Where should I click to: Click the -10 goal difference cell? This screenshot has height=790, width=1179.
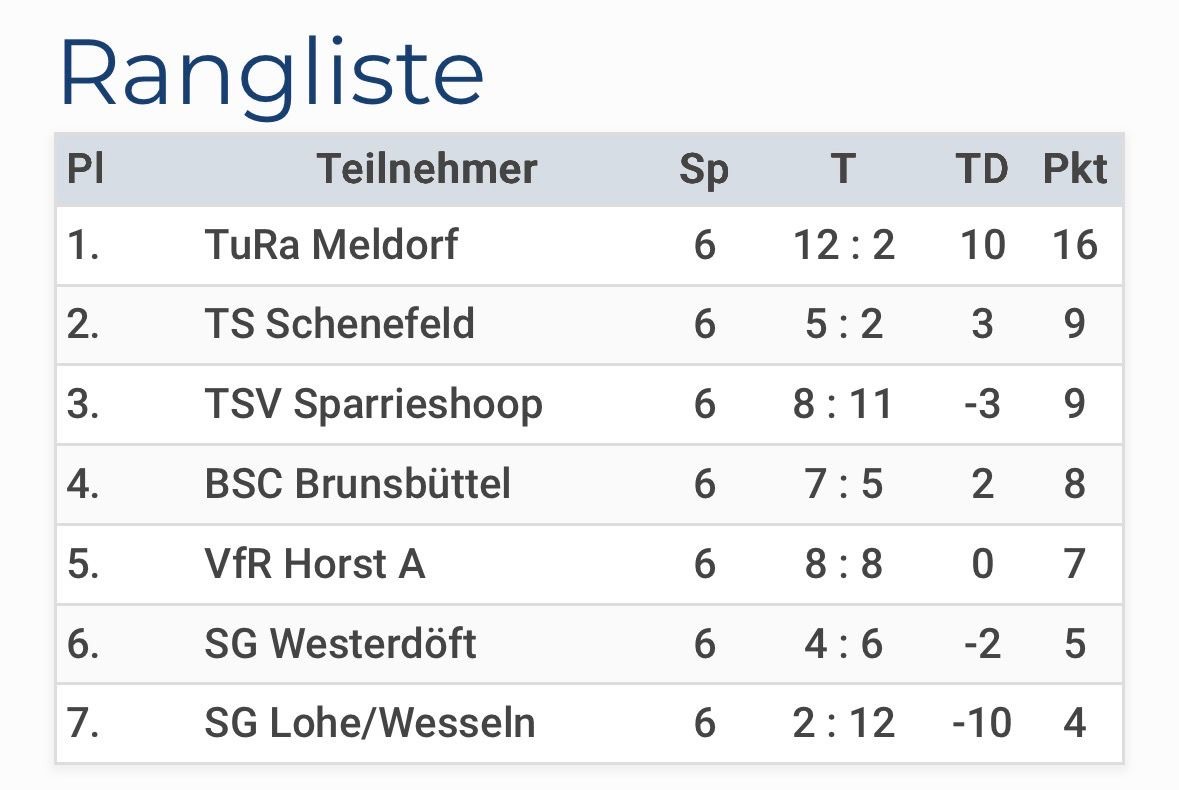point(981,723)
